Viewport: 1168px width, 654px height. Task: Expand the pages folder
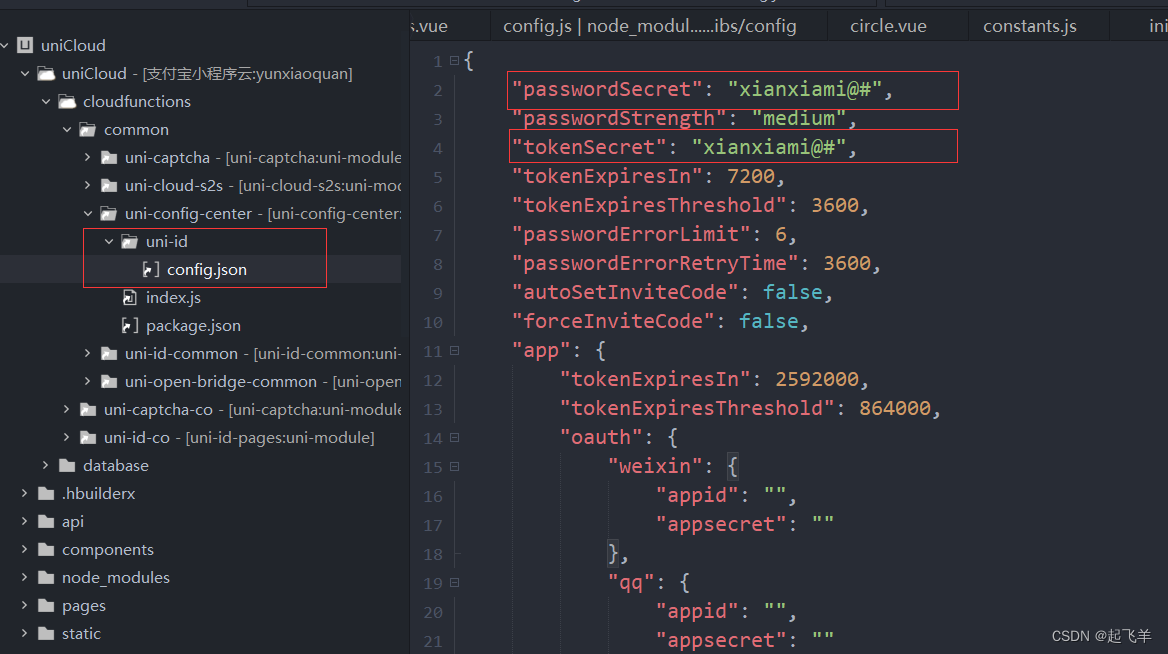(25, 605)
